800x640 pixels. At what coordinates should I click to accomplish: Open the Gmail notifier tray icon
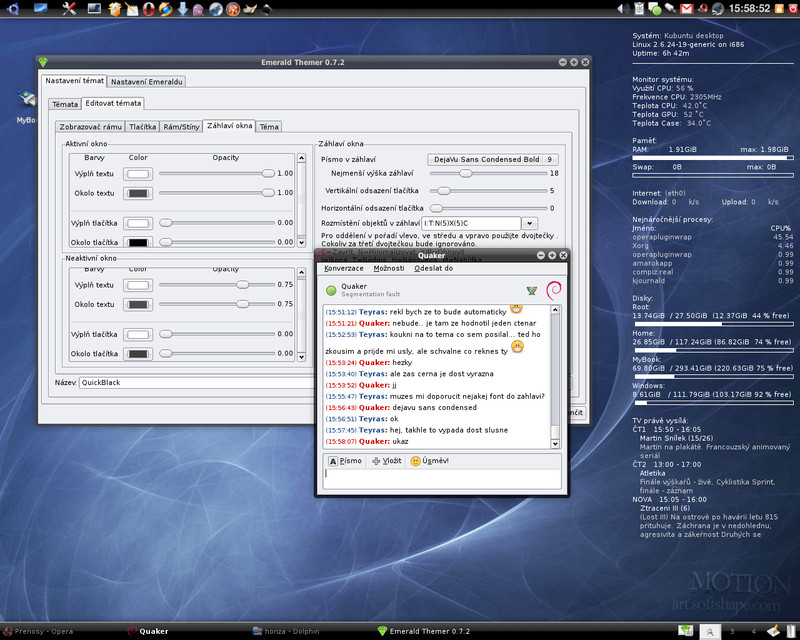point(687,8)
